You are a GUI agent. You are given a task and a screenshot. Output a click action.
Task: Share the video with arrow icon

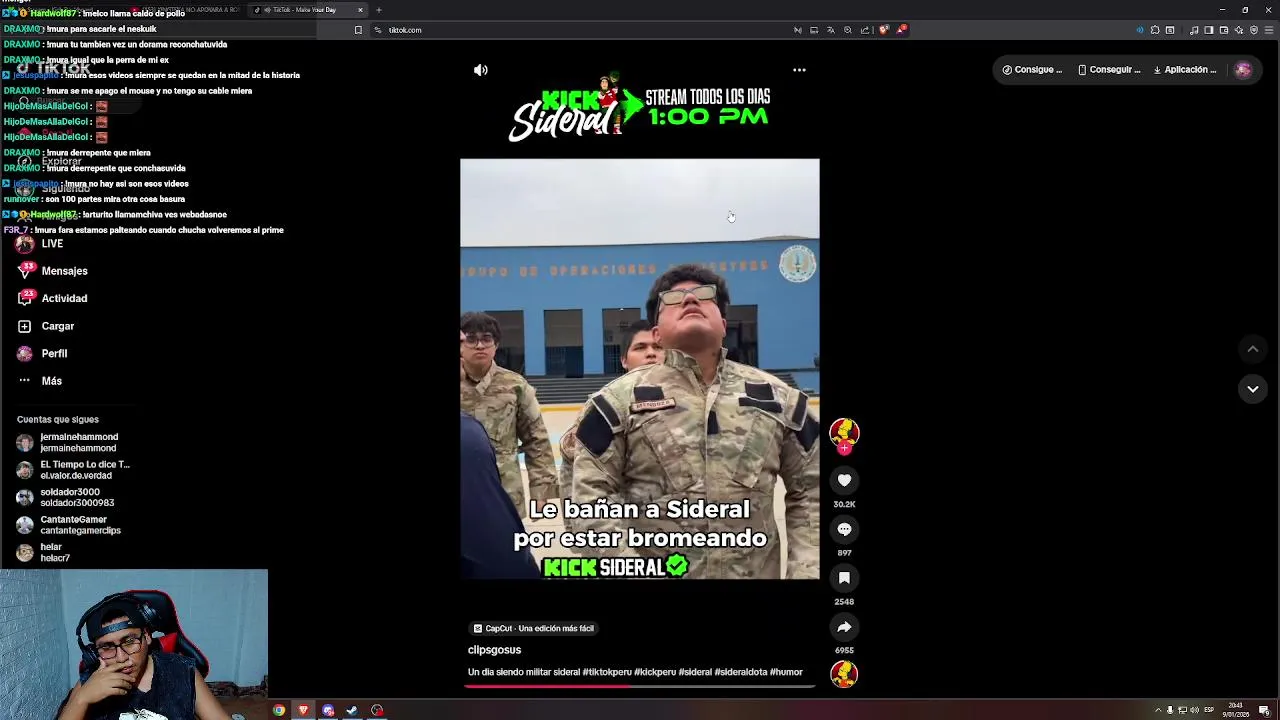tap(844, 627)
